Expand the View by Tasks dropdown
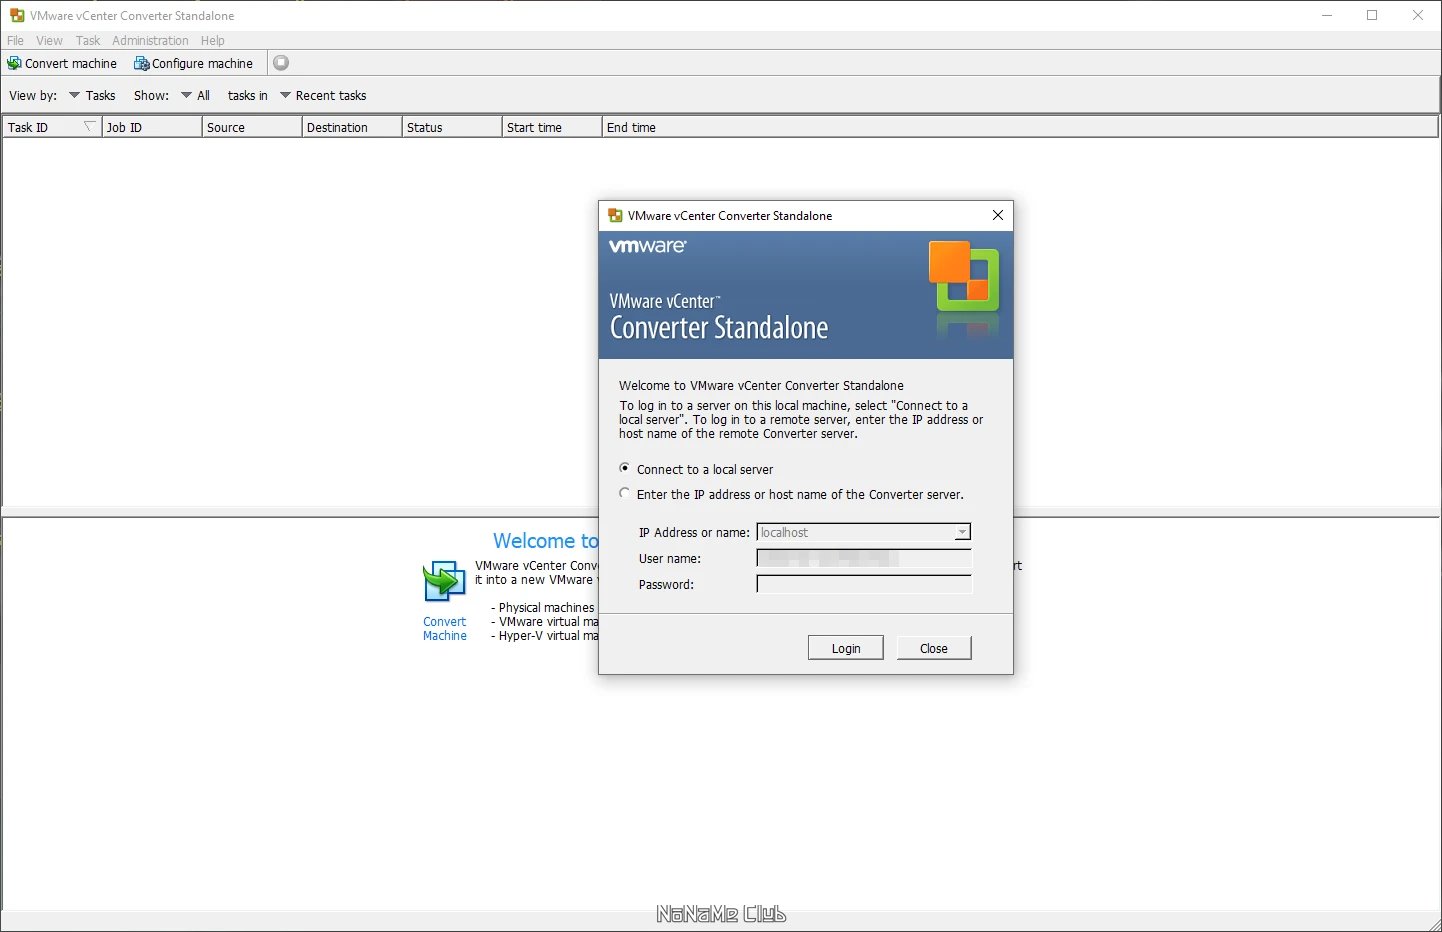 [x=92, y=96]
